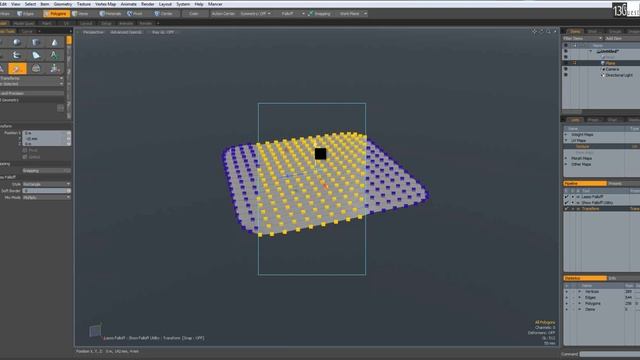
Task: Open the Symmetry: Off dropdown
Action: tap(255, 13)
